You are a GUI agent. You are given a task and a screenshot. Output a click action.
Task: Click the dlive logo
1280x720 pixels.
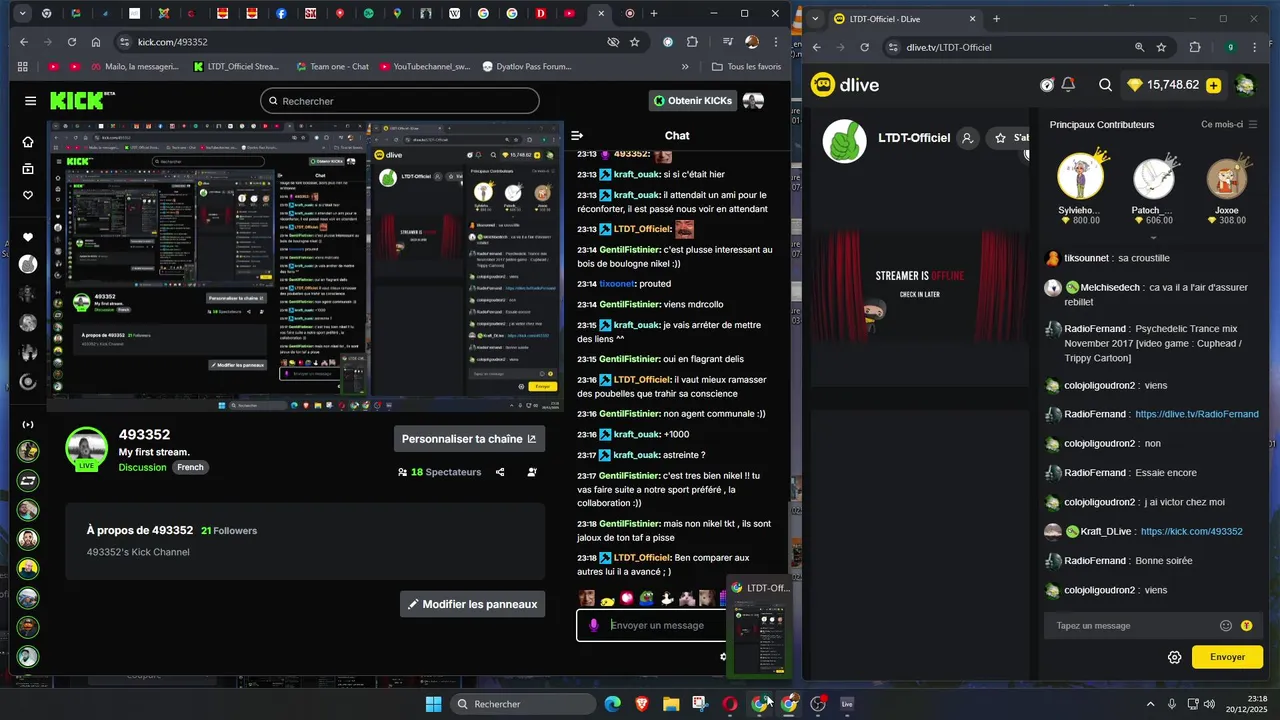pyautogui.click(x=845, y=85)
